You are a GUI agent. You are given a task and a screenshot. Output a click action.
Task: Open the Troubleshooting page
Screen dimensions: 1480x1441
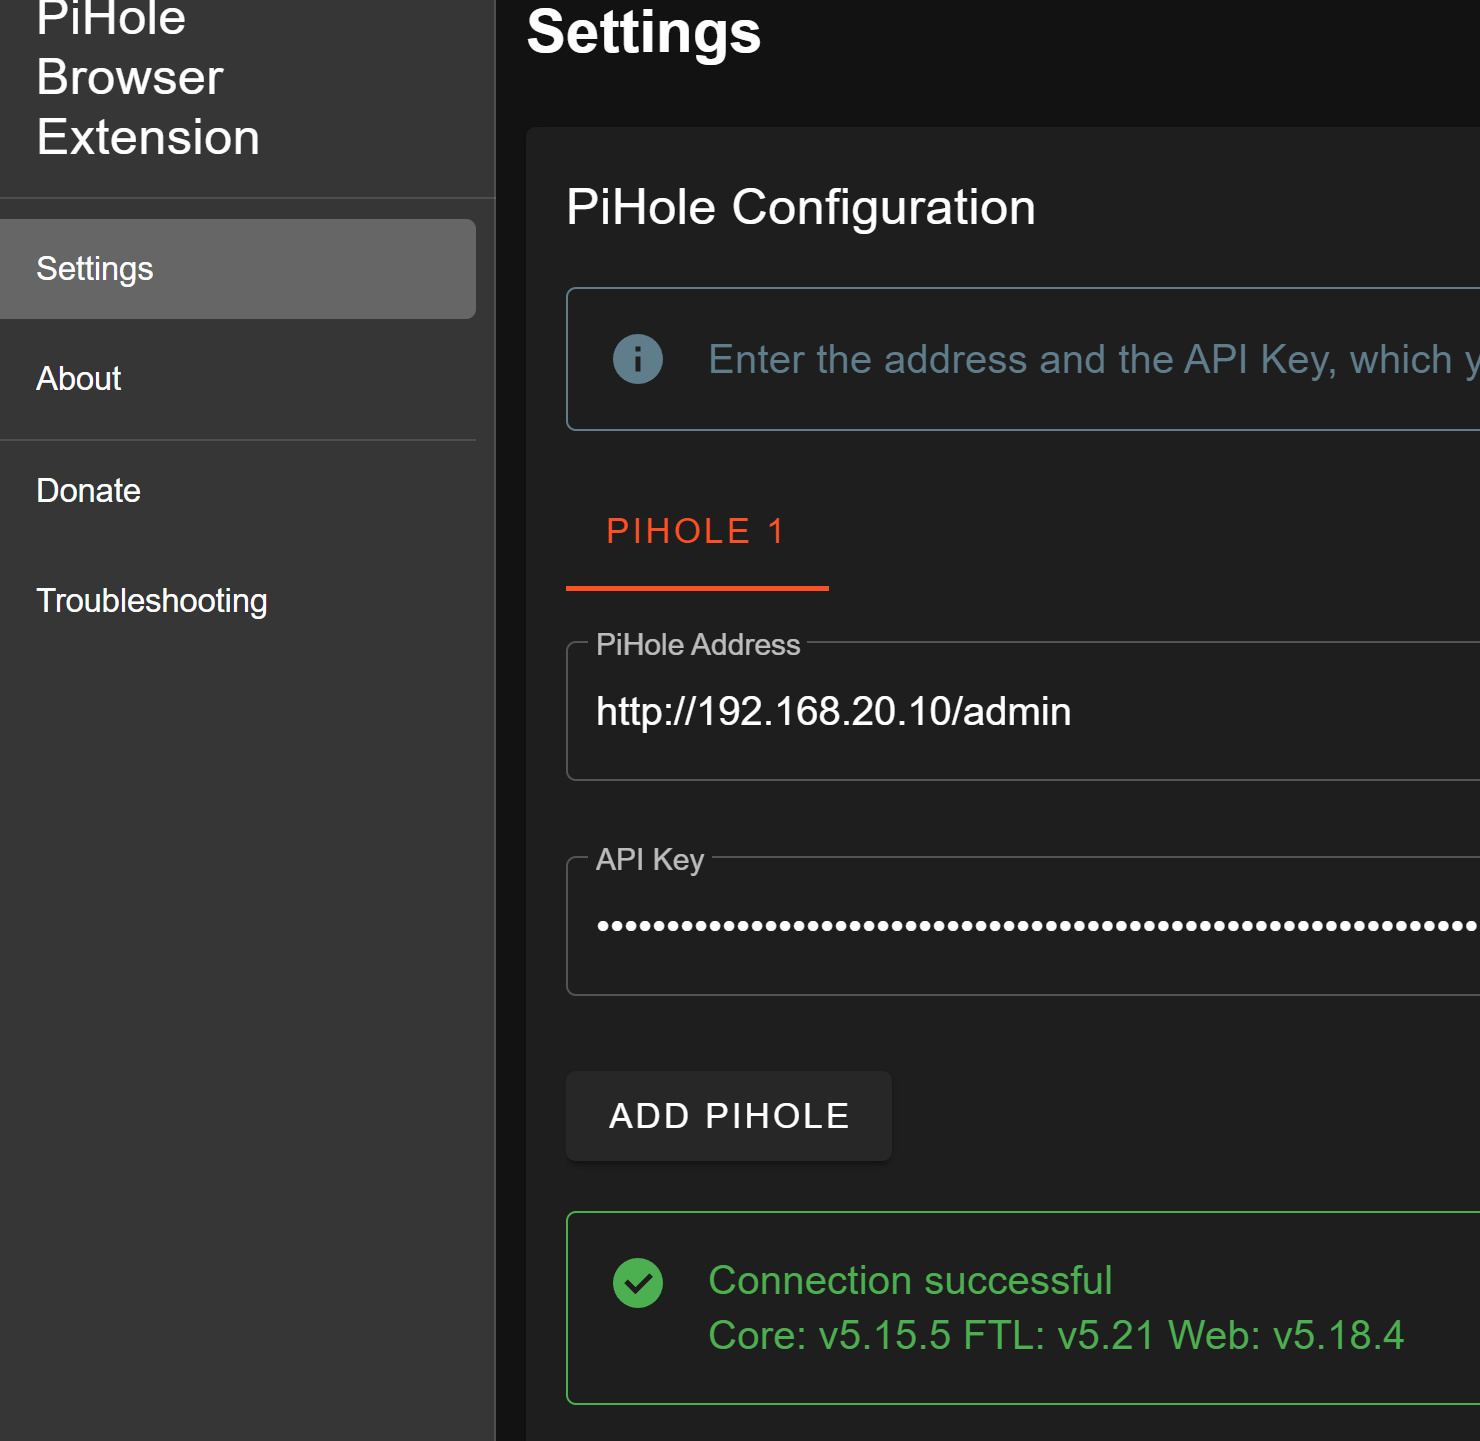[152, 600]
